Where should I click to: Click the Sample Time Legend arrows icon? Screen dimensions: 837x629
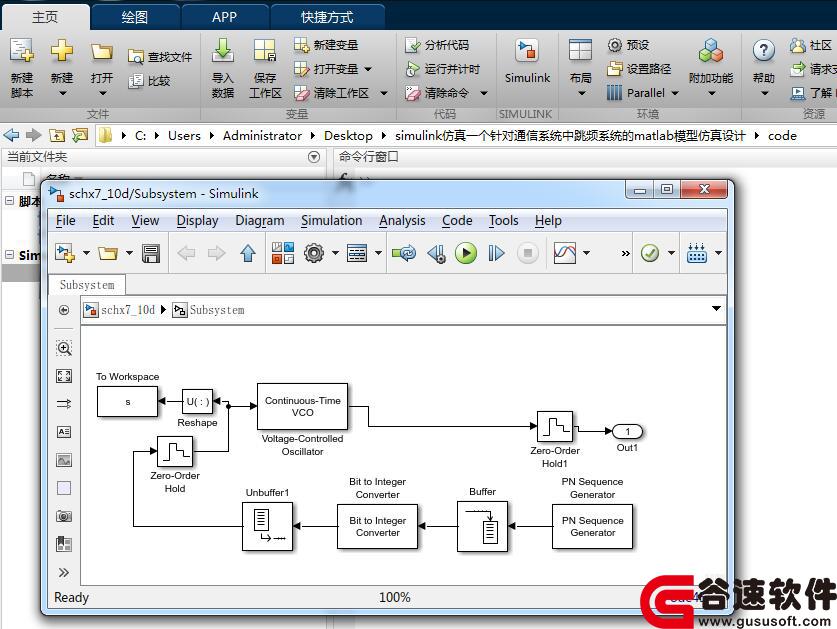point(64,404)
